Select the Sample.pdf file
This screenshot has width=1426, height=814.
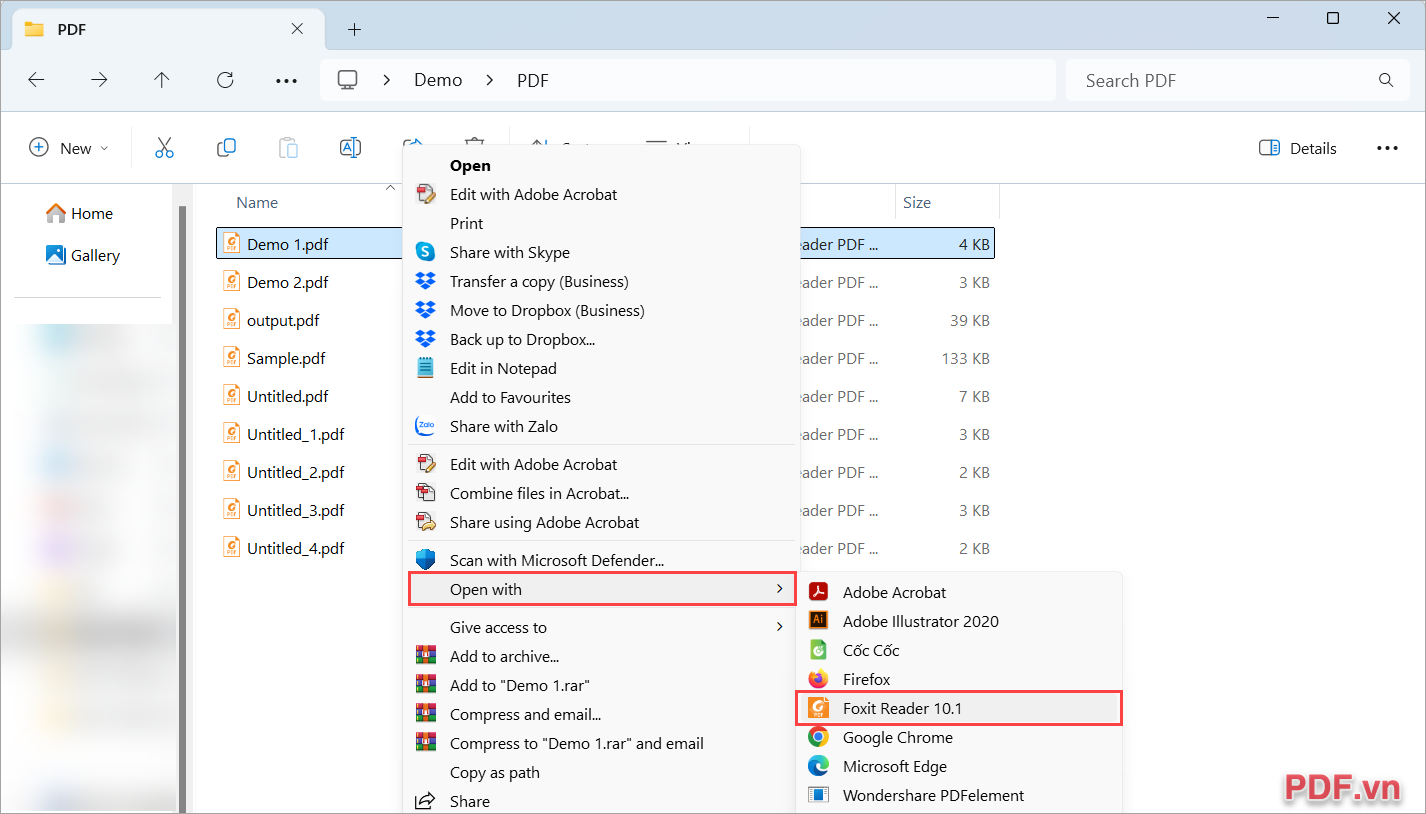286,358
